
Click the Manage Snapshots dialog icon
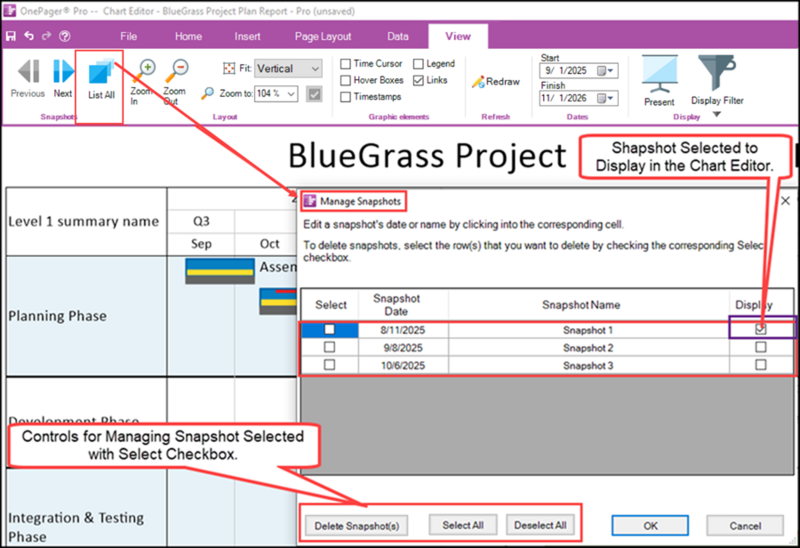click(x=310, y=201)
